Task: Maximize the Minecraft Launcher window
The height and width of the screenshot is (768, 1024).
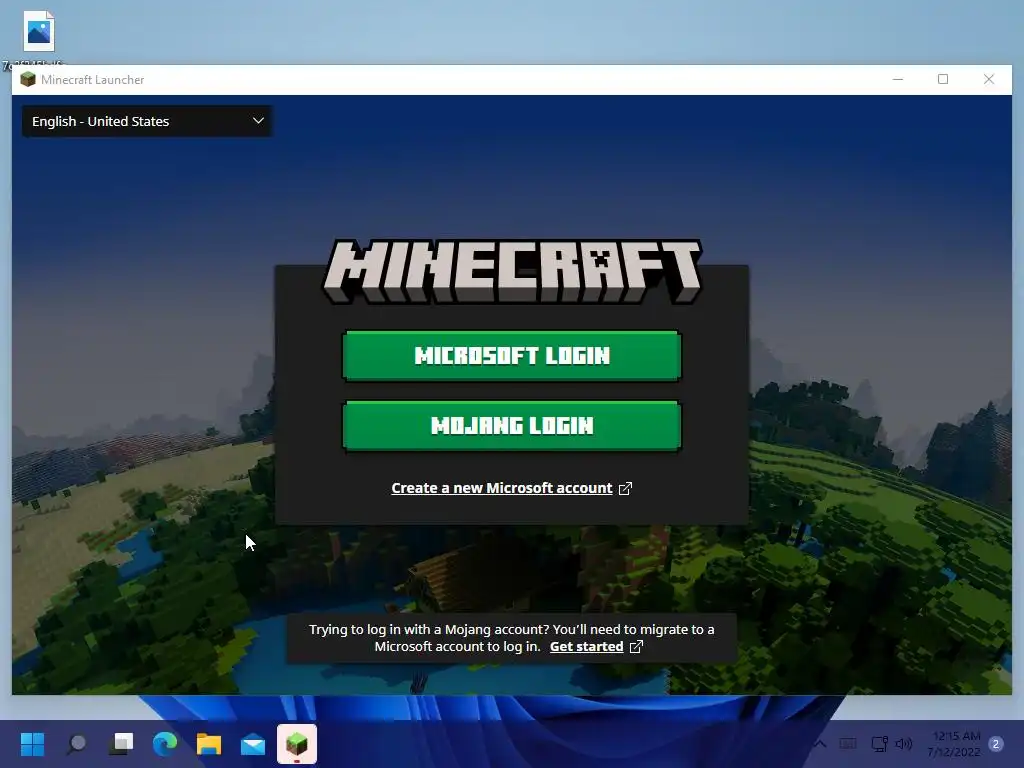Action: [x=943, y=80]
